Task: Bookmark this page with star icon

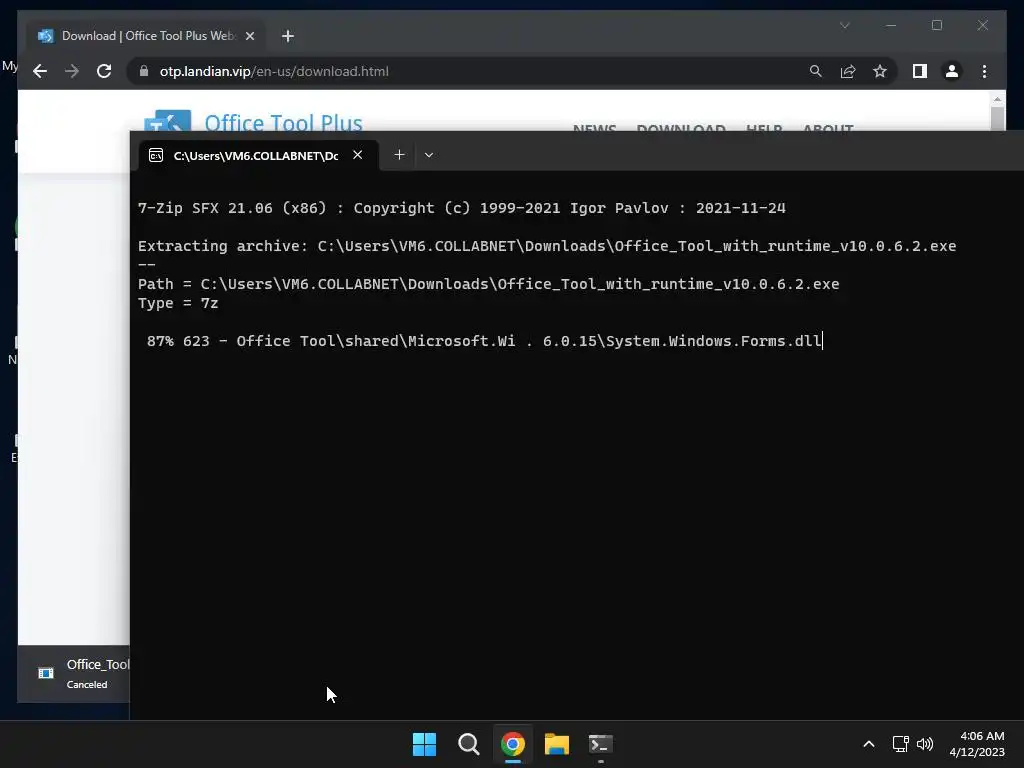Action: click(x=880, y=71)
